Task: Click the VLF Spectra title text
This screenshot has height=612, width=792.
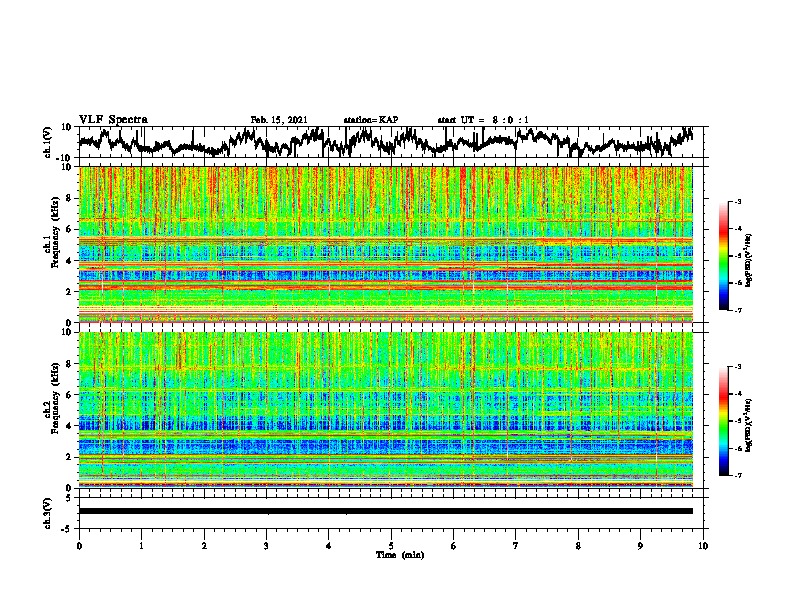Action: 114,120
